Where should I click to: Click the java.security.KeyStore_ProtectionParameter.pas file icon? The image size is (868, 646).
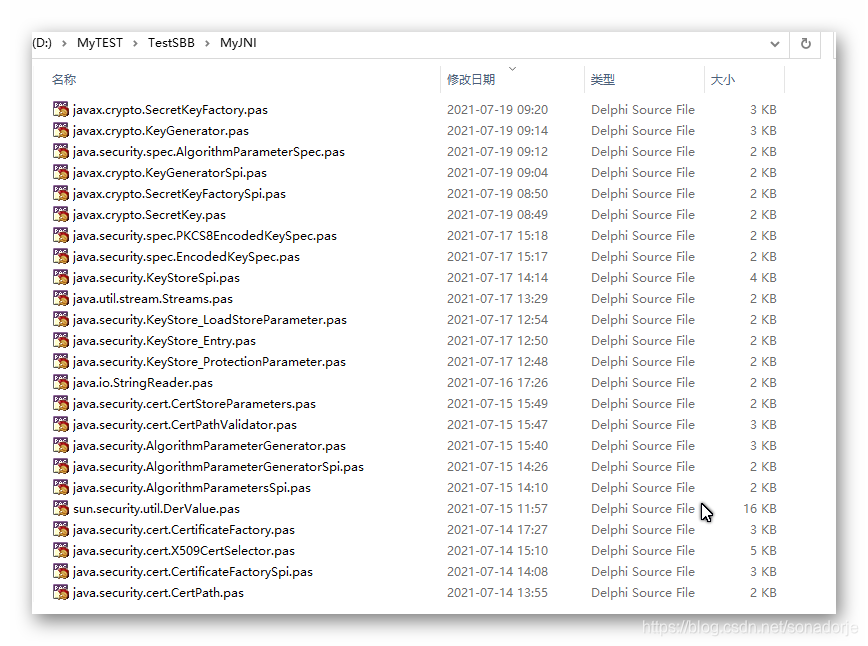60,361
